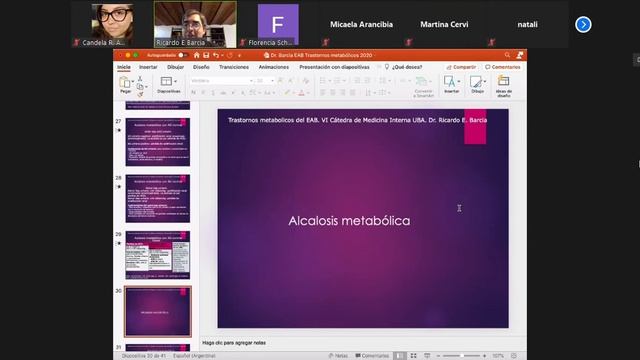
Task: Click the bulleted list icon
Action: click(x=322, y=81)
